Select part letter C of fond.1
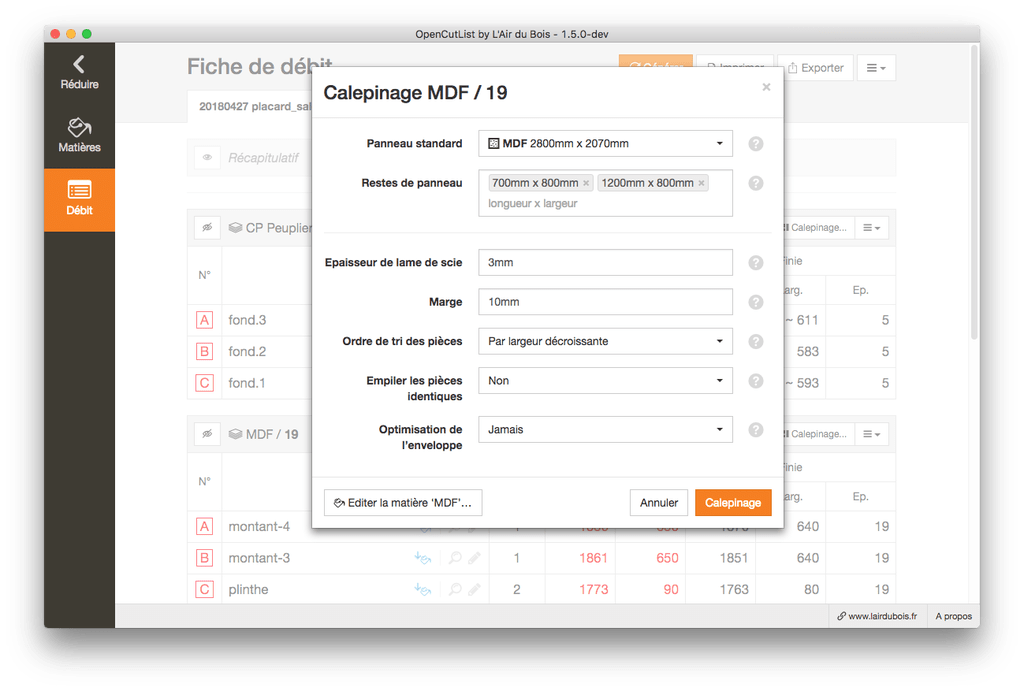This screenshot has height=691, width=1024. [x=204, y=383]
